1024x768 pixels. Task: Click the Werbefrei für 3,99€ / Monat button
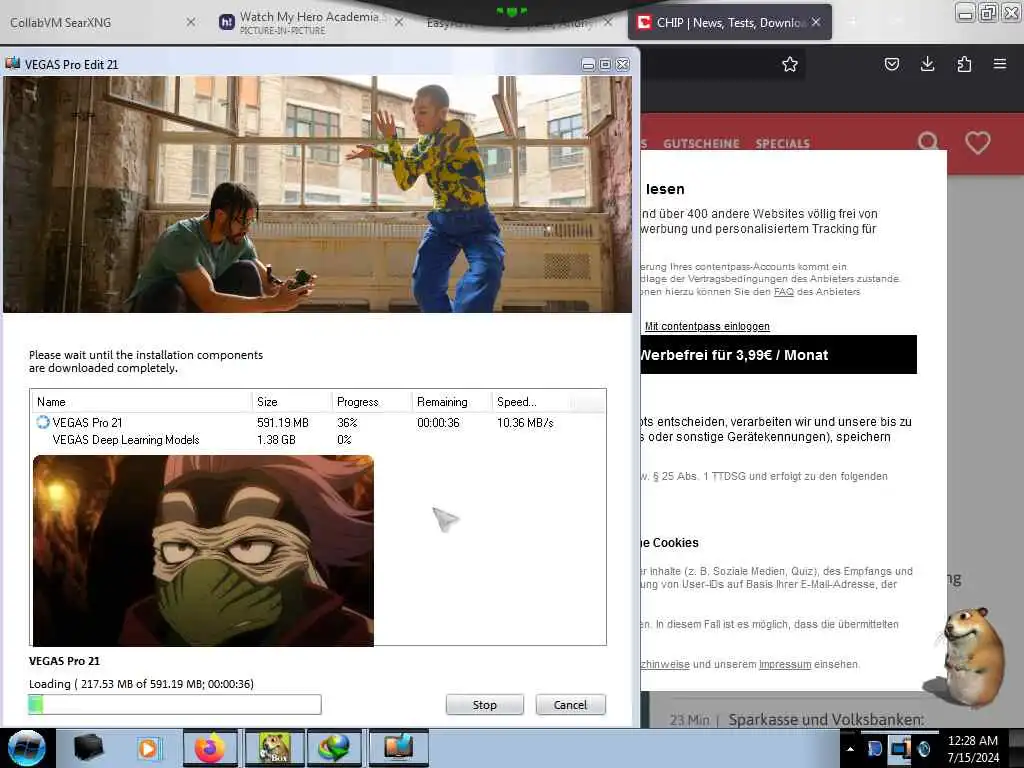[x=778, y=355]
